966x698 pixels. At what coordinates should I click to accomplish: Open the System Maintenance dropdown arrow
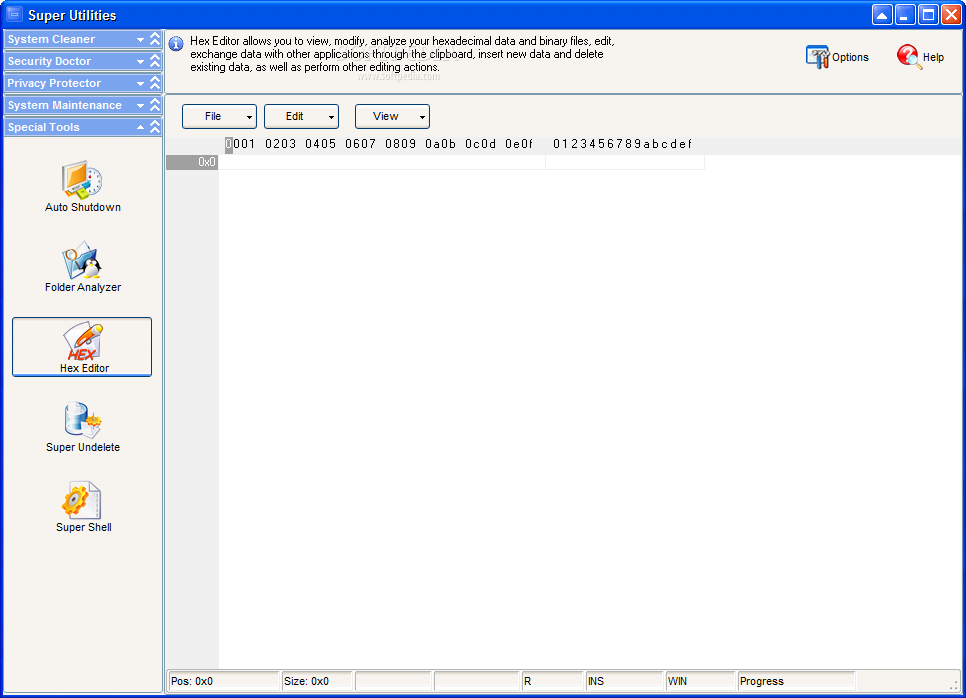[x=140, y=106]
